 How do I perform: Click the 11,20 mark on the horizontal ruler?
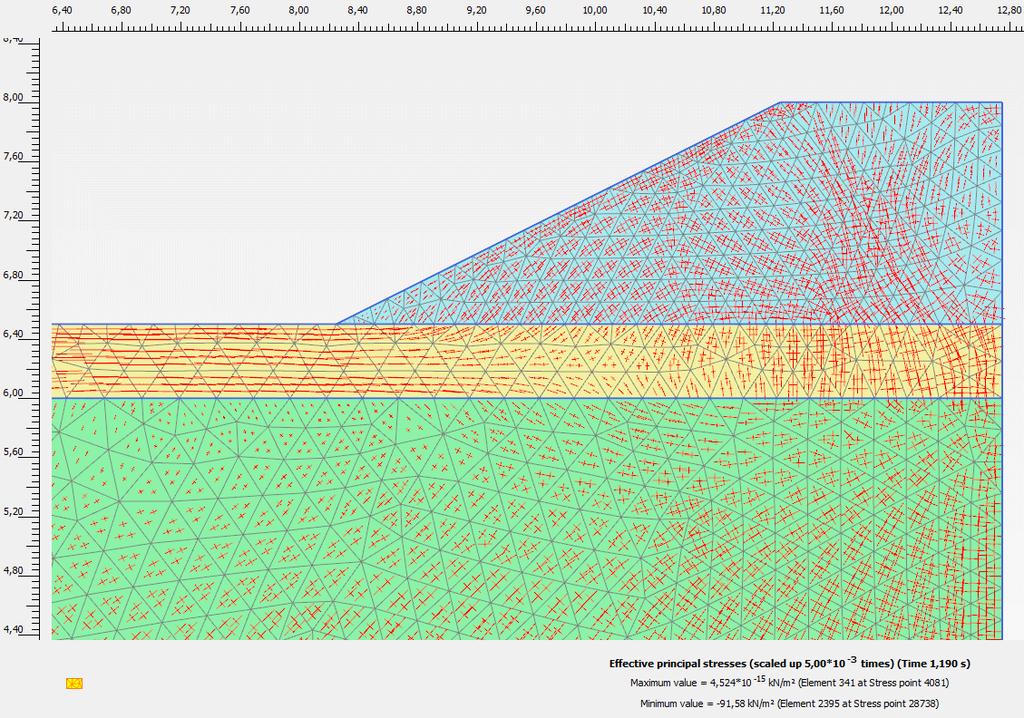pyautogui.click(x=773, y=10)
